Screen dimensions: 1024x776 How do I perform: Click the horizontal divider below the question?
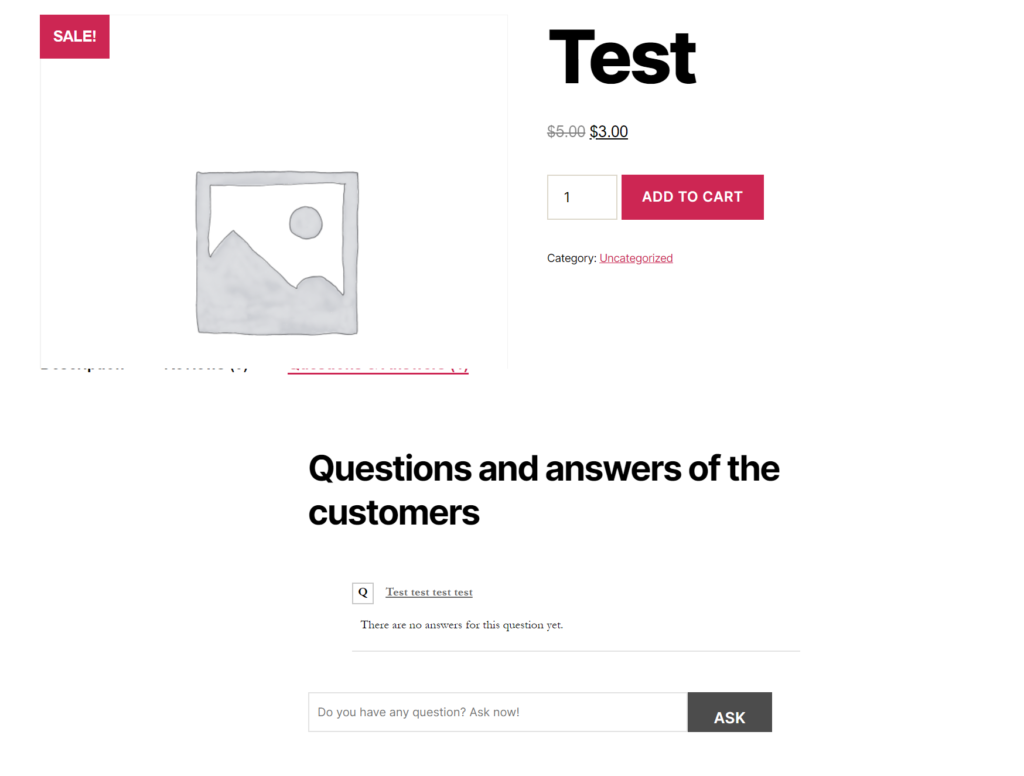575,651
